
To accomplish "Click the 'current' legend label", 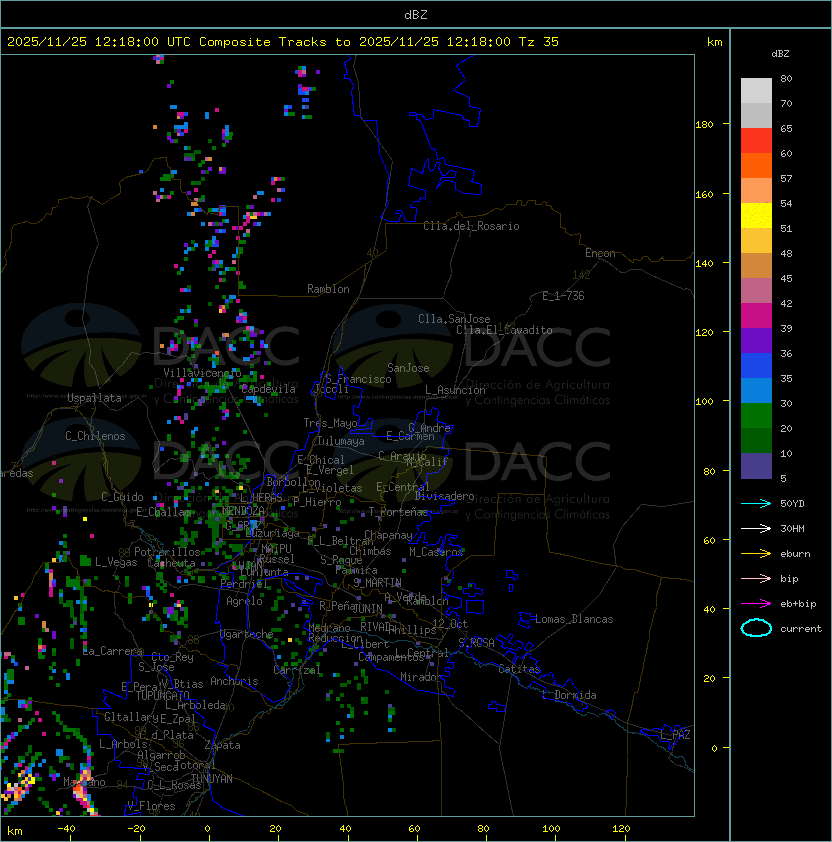I will coord(801,629).
